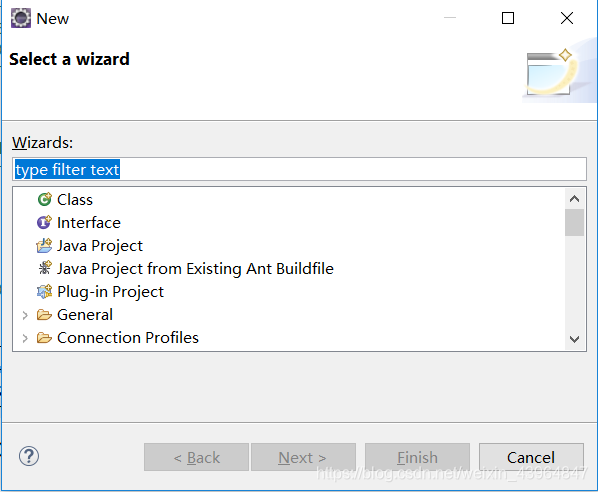Image resolution: width=598 pixels, height=492 pixels.
Task: Click into the wizard filter text field
Action: pyautogui.click(x=299, y=169)
